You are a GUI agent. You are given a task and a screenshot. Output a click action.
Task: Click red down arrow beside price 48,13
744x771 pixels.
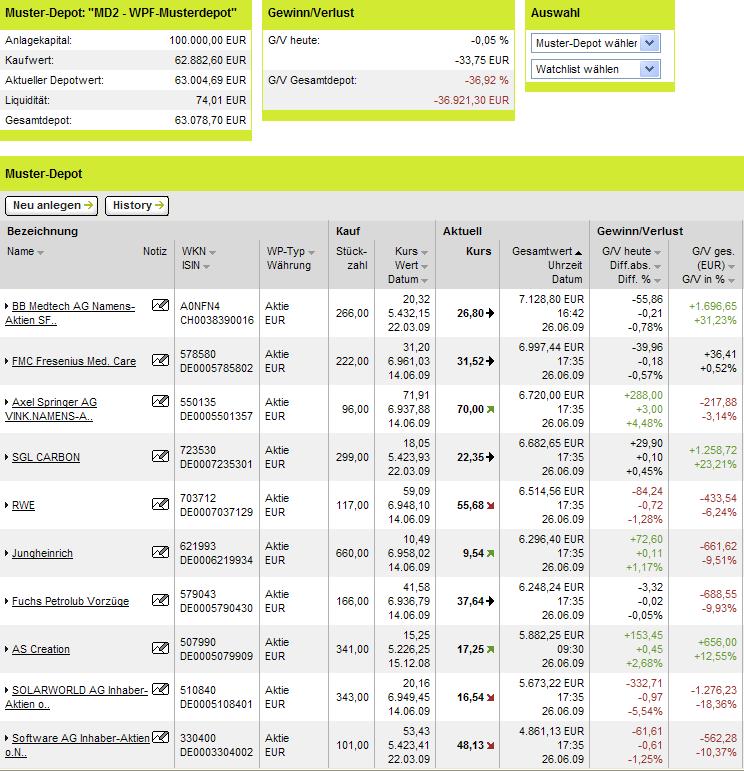(490, 745)
